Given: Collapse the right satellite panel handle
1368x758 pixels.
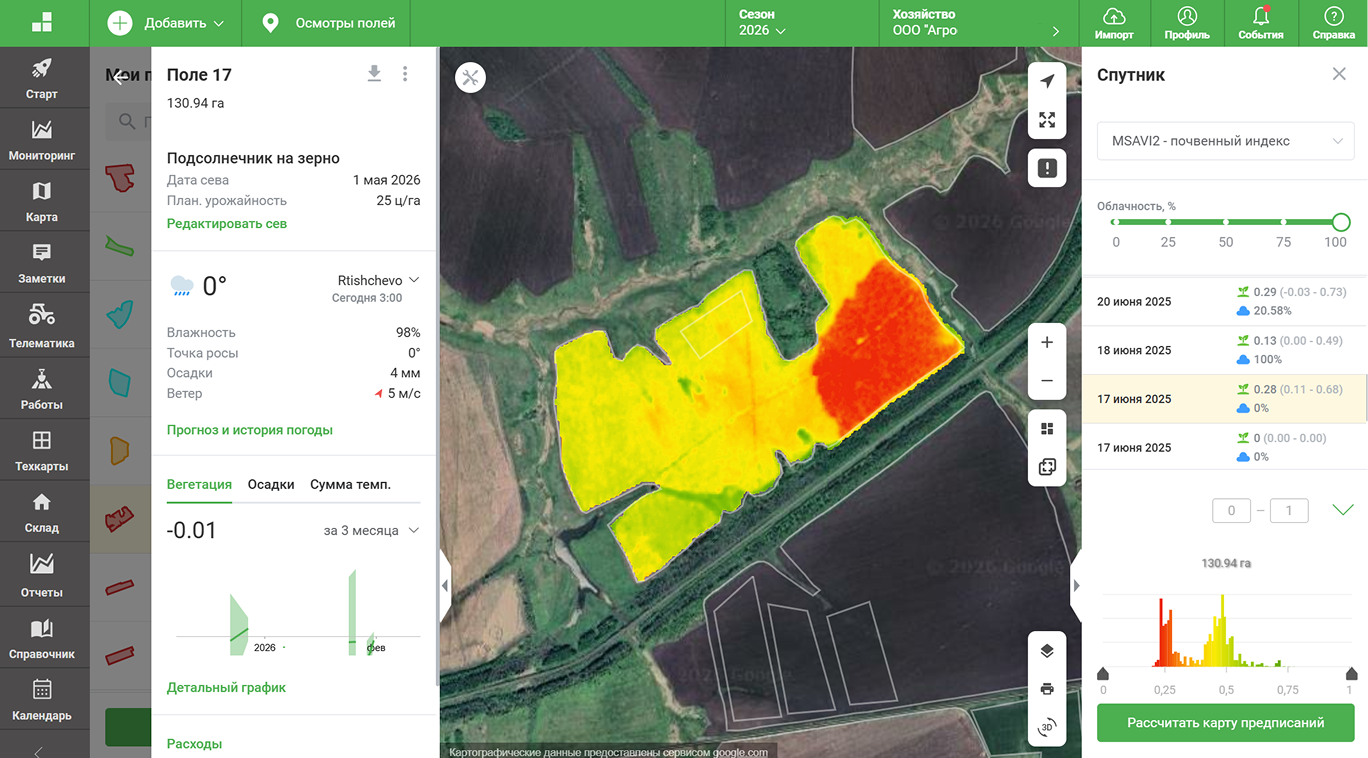Looking at the screenshot, I should click(x=1076, y=586).
